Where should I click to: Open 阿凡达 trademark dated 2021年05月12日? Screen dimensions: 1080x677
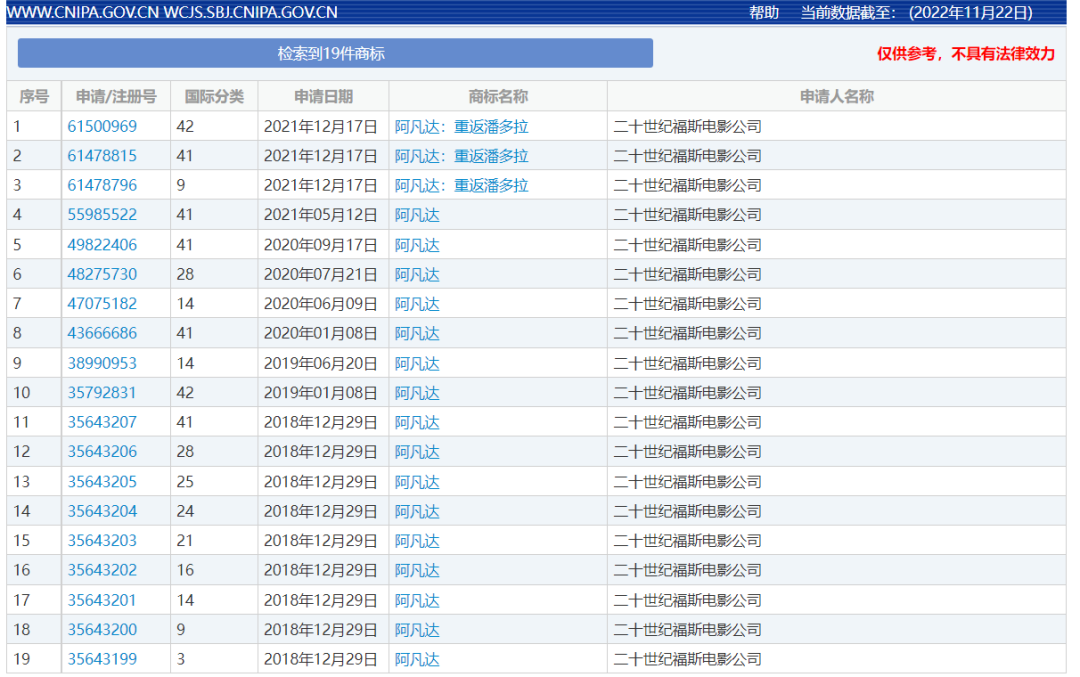pos(417,216)
